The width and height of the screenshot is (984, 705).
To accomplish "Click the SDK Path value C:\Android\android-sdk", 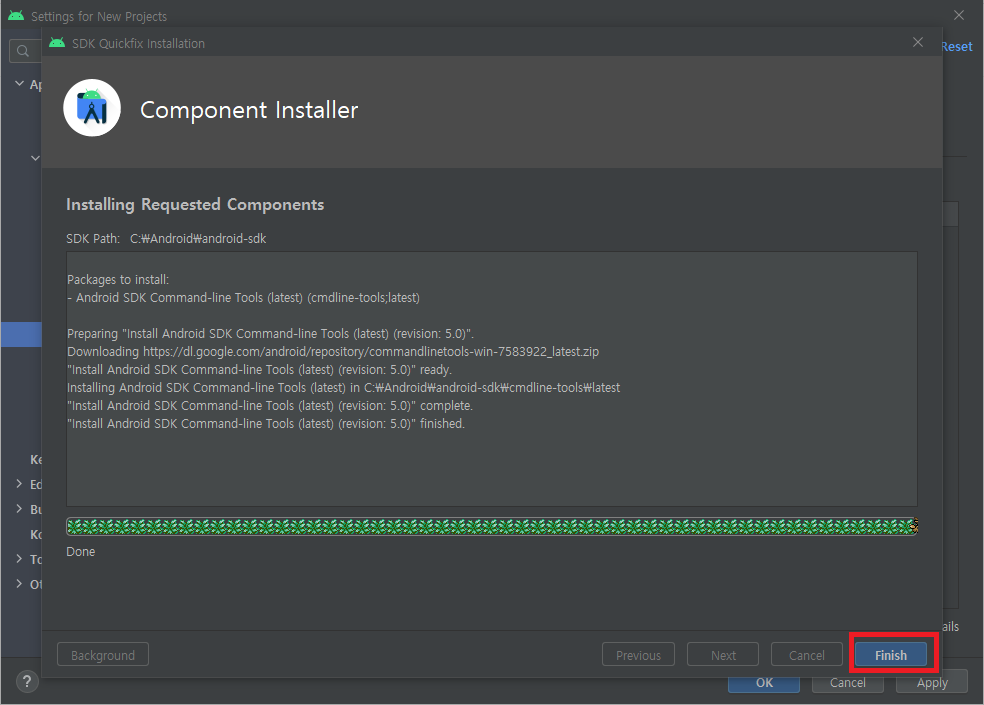I will (198, 239).
